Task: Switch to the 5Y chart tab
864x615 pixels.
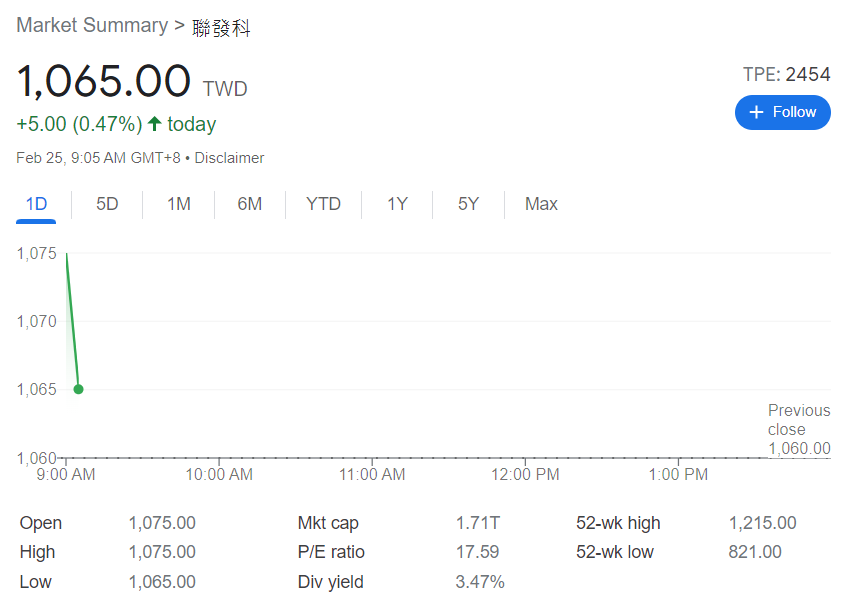Action: (468, 204)
